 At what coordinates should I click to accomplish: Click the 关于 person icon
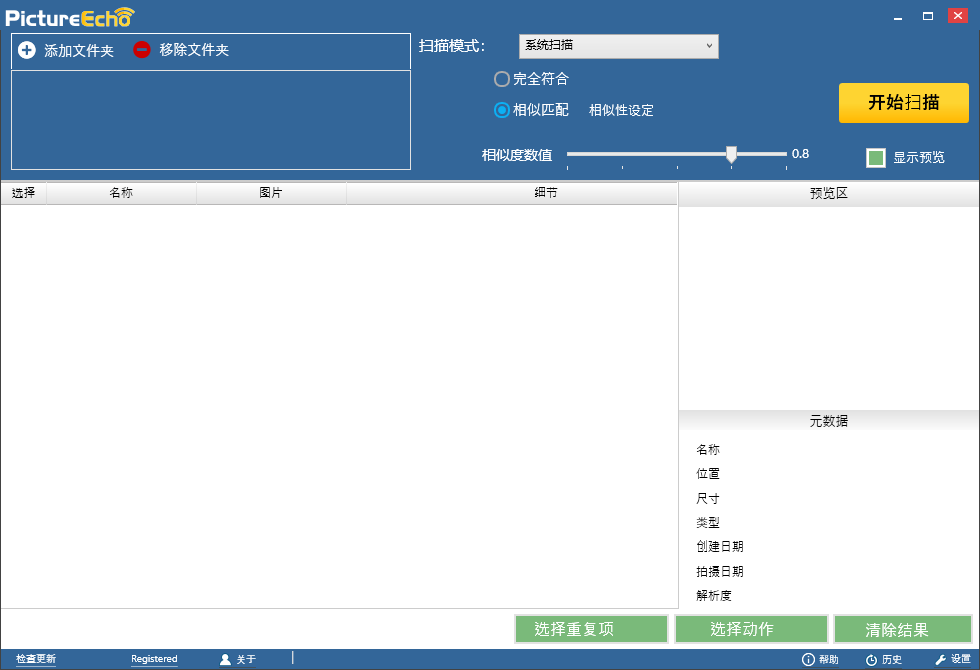click(x=225, y=659)
